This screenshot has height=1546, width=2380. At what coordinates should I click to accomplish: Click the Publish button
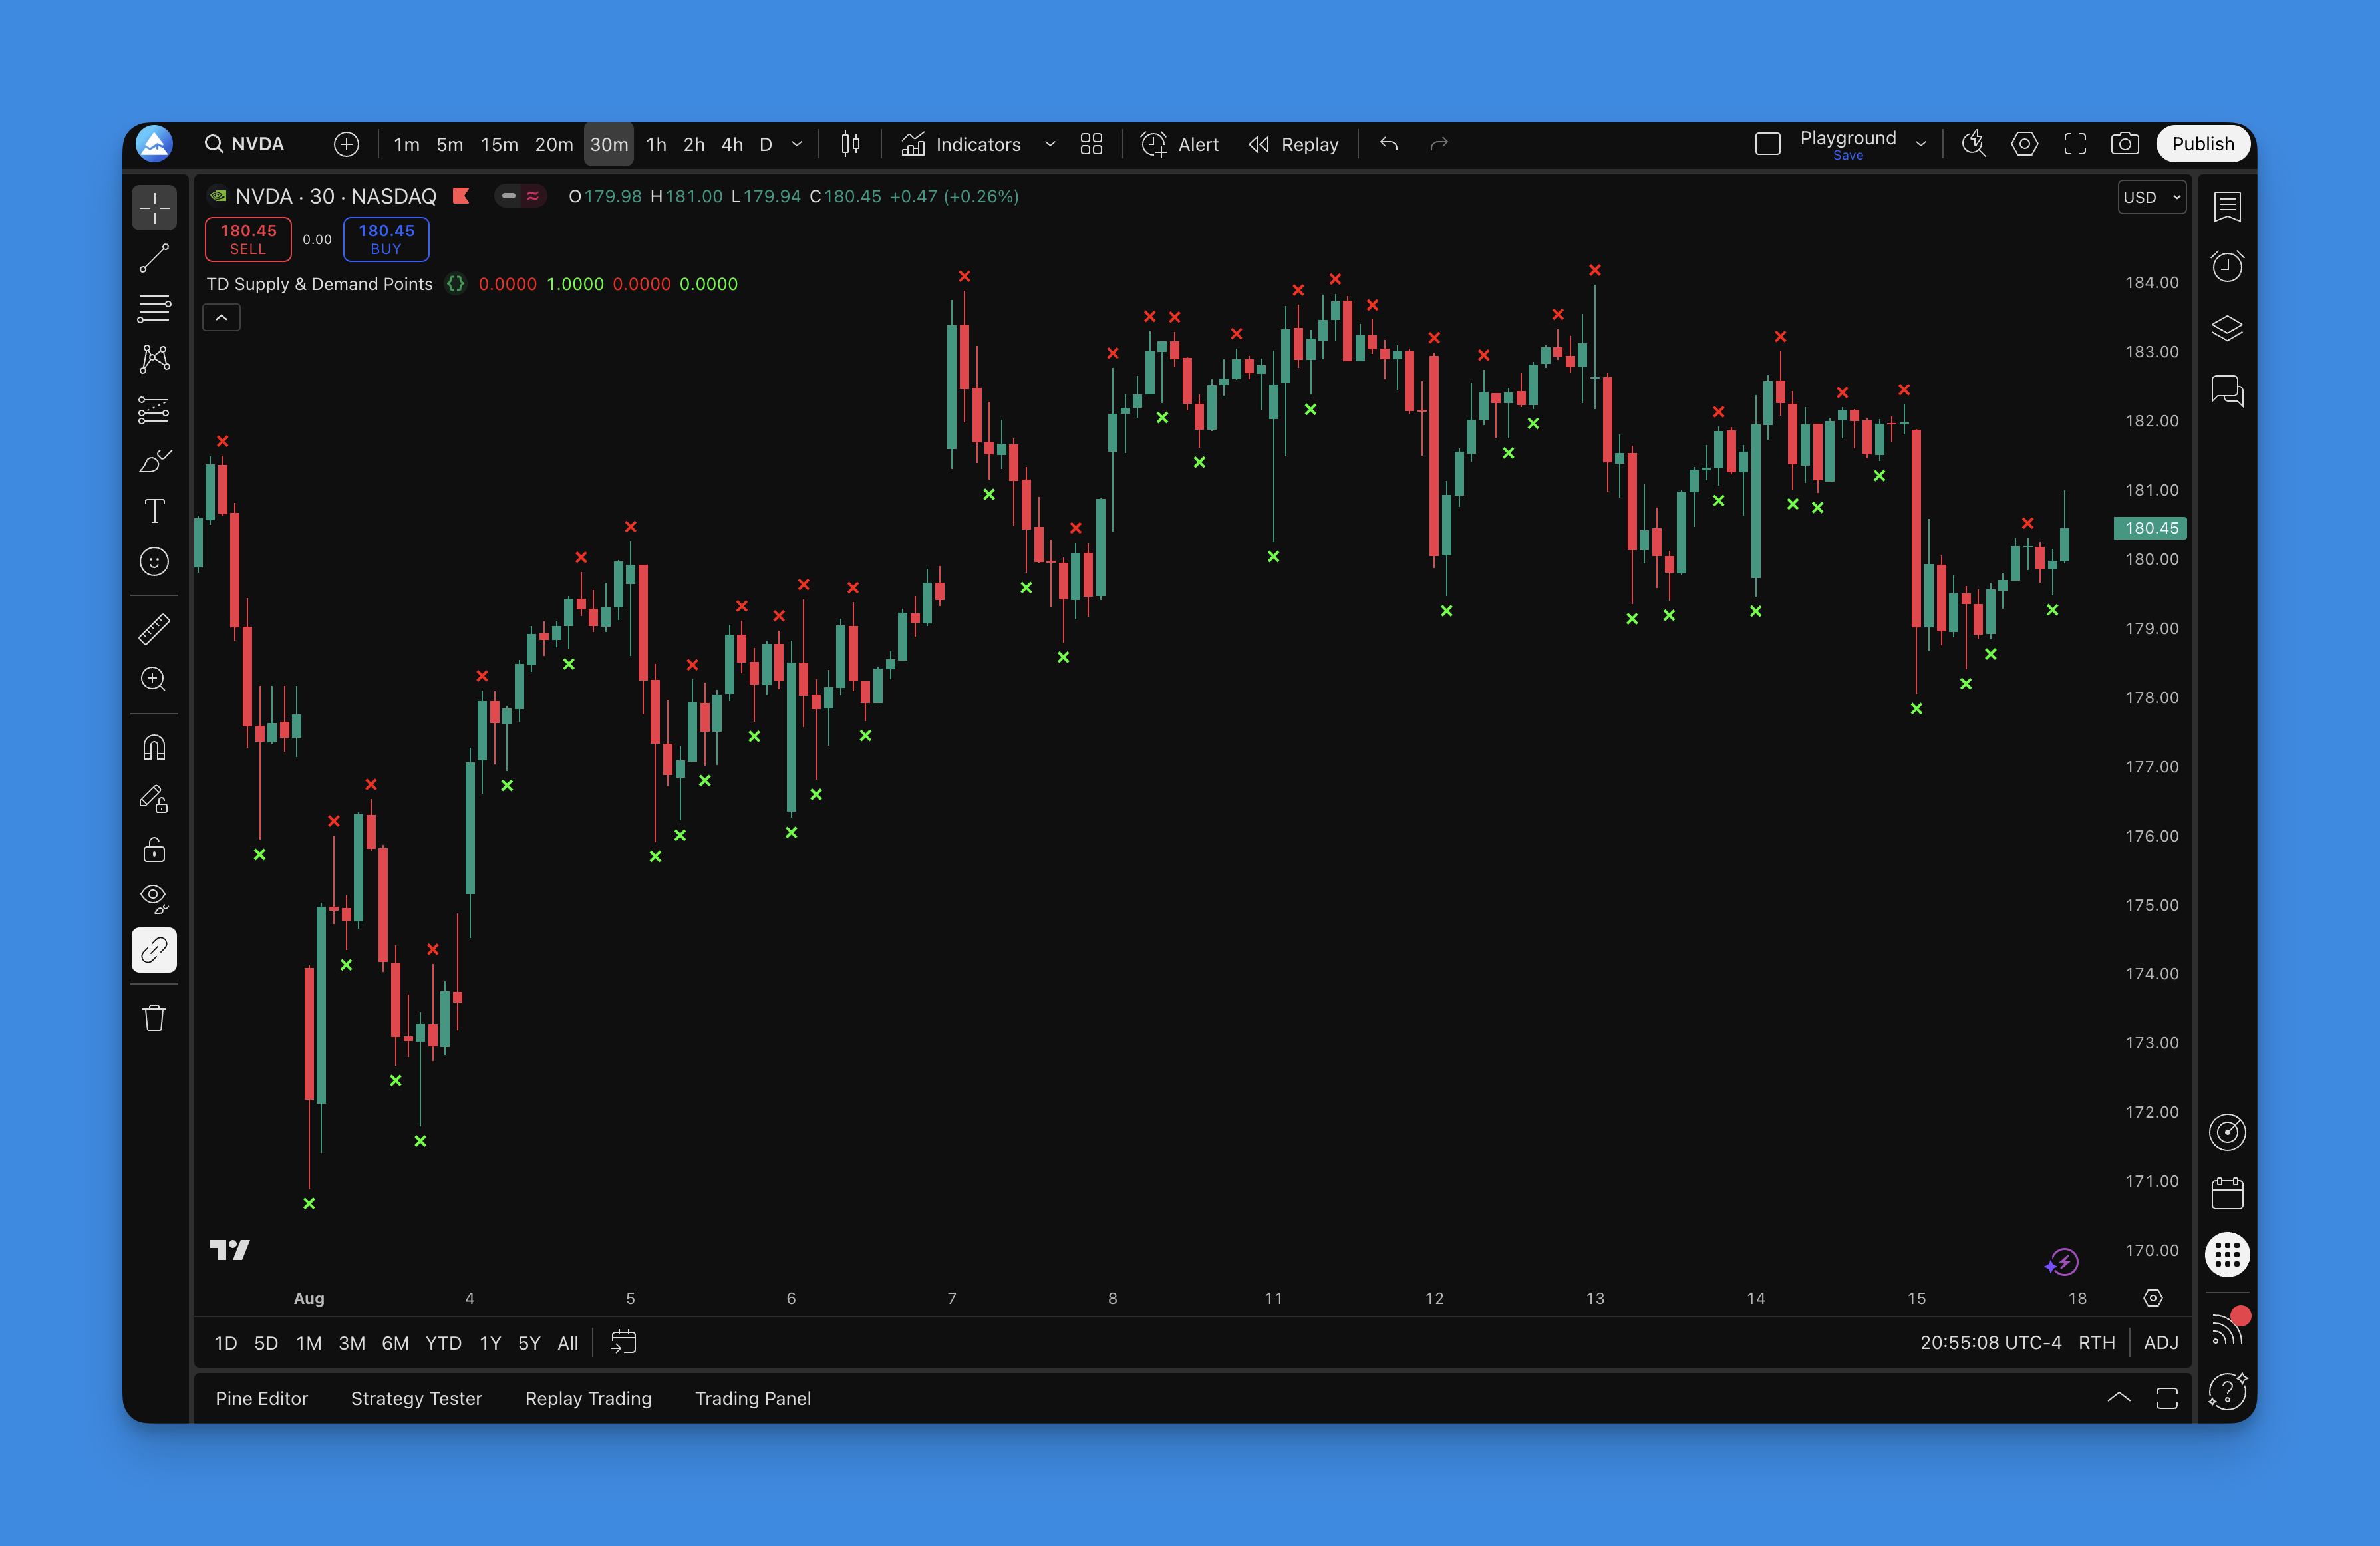[x=2203, y=144]
